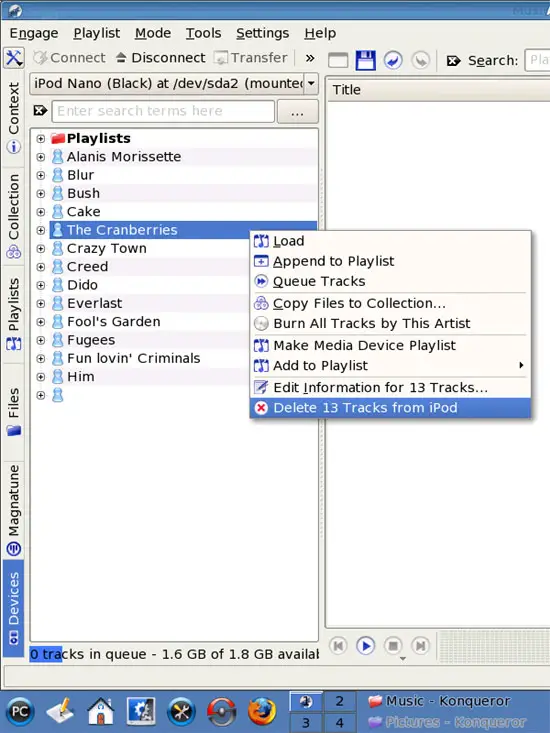Click the Title column header

438,90
